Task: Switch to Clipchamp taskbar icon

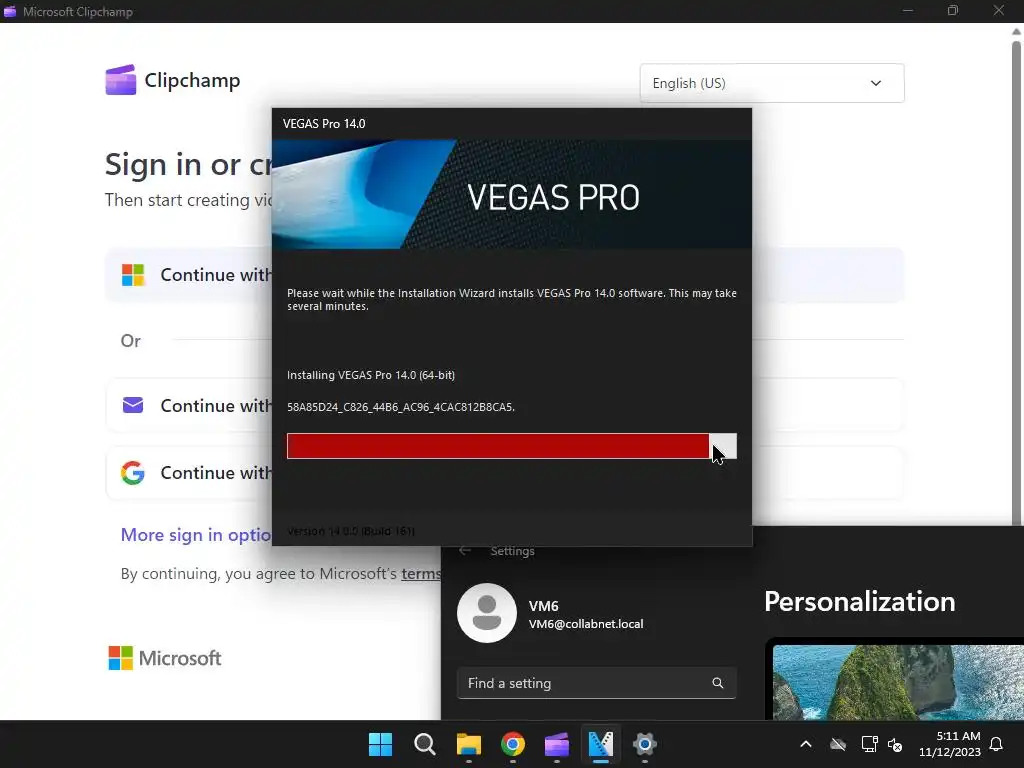Action: pyautogui.click(x=556, y=744)
